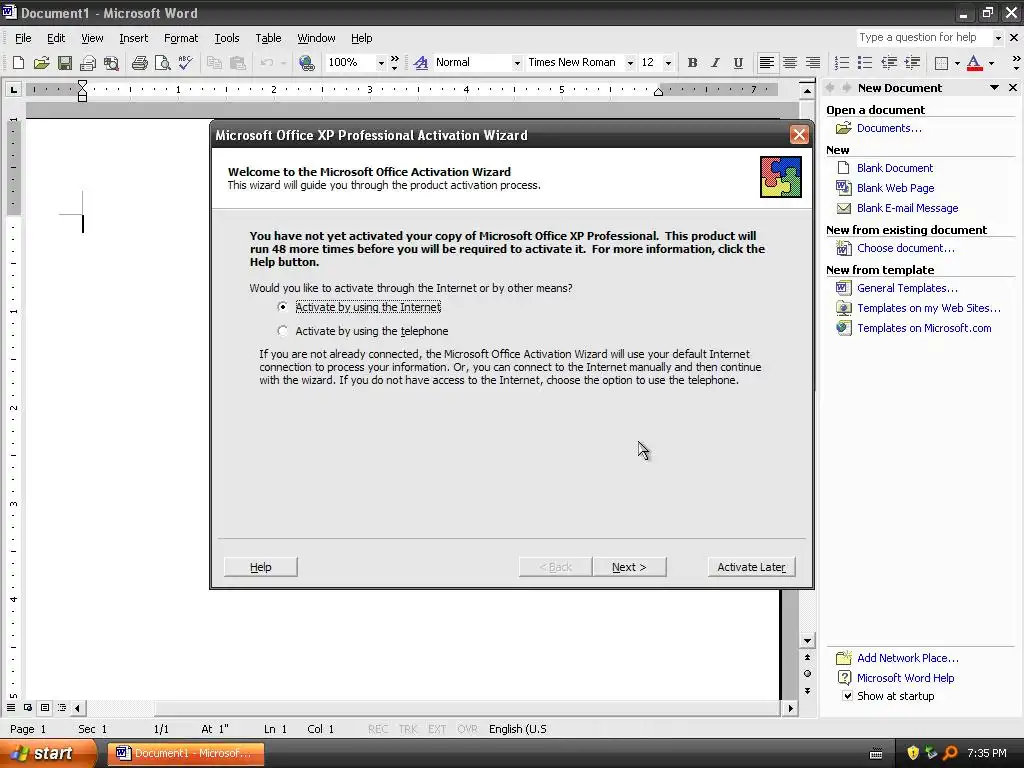Open Templates on Microsoft.com link
The image size is (1024, 768).
pyautogui.click(x=924, y=328)
